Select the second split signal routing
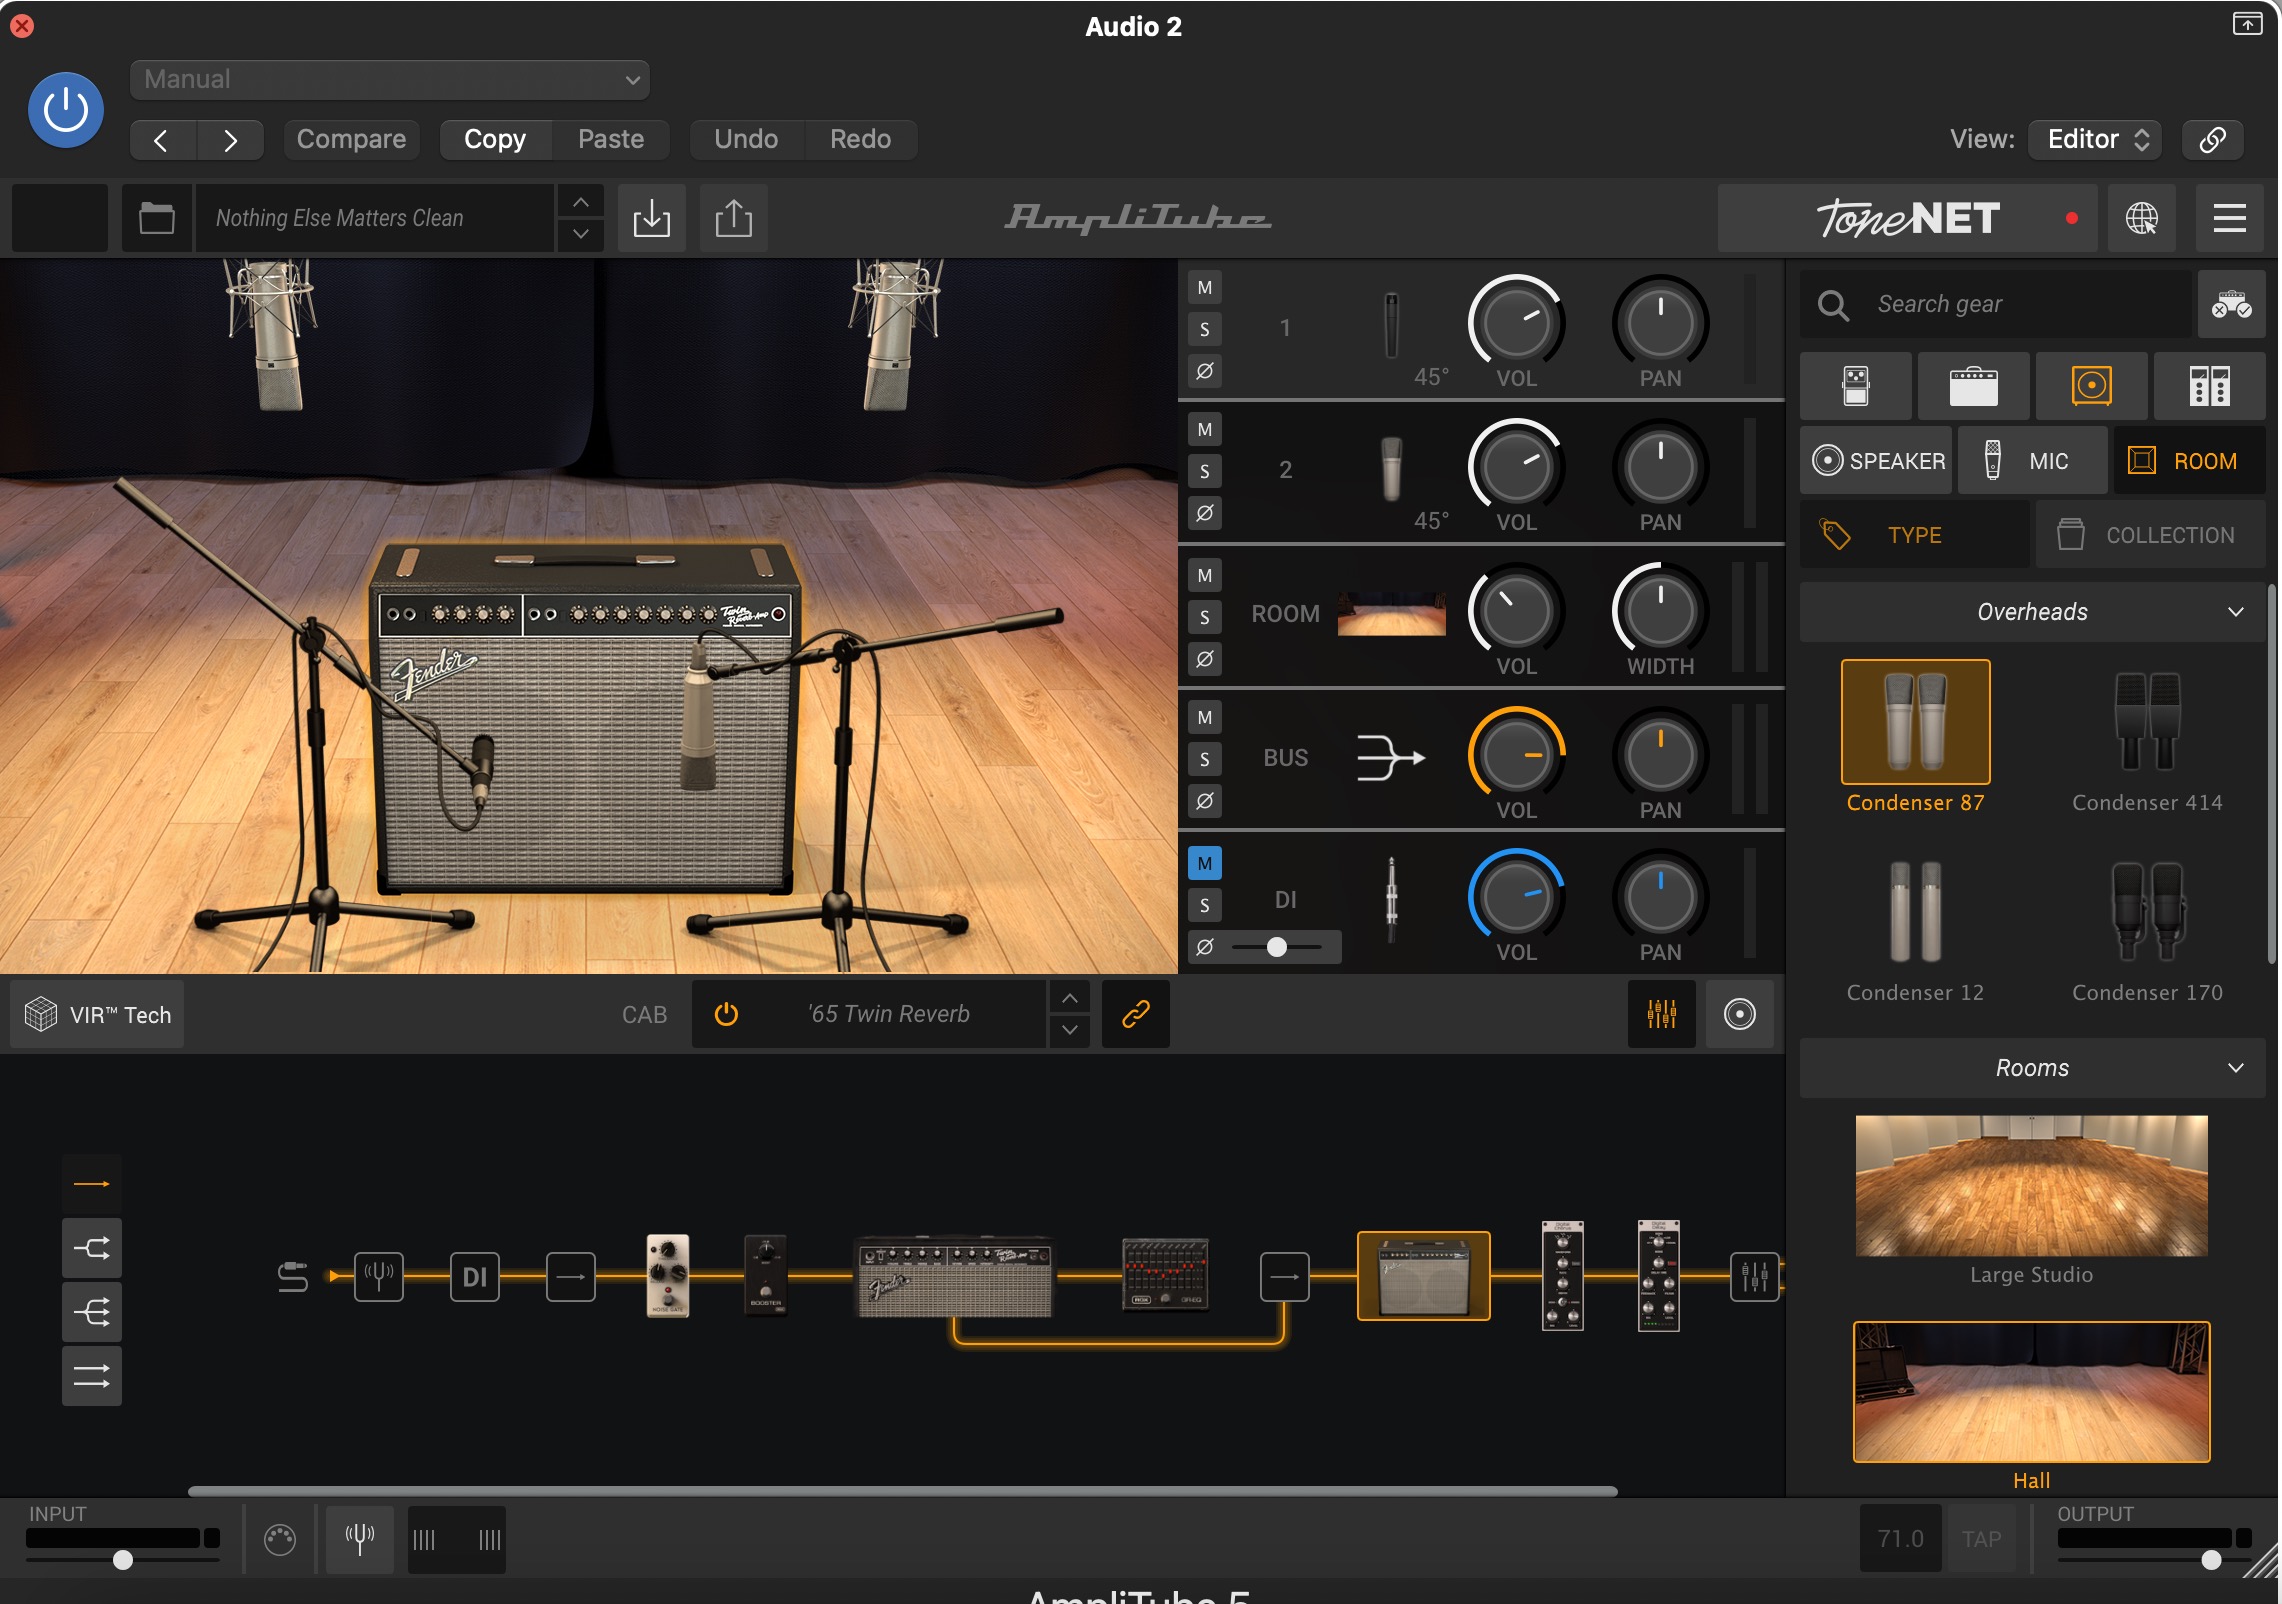2282x1604 pixels. pos(92,1248)
